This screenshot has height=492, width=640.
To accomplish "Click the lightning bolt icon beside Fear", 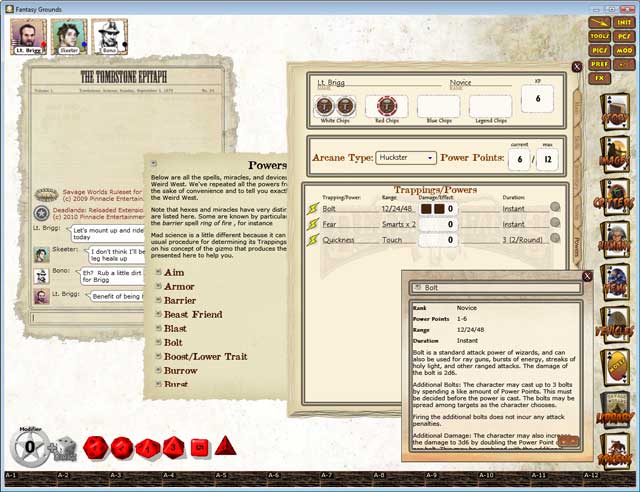I will 313,224.
